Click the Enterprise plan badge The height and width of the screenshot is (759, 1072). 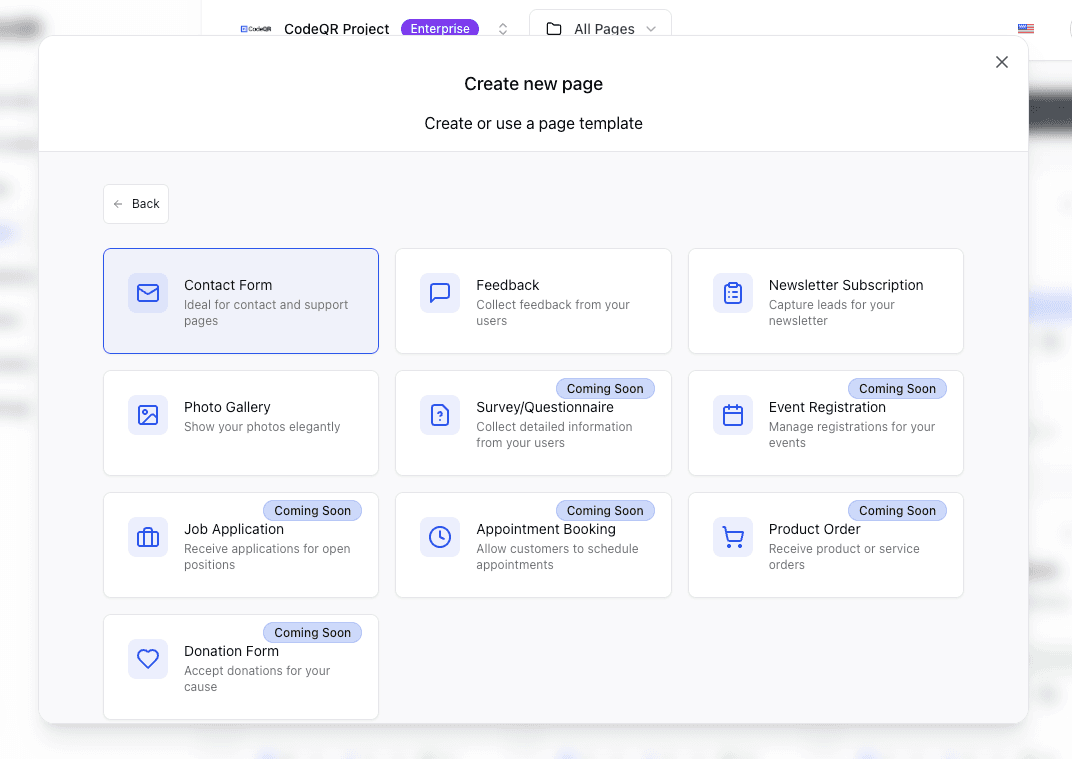[x=440, y=29]
